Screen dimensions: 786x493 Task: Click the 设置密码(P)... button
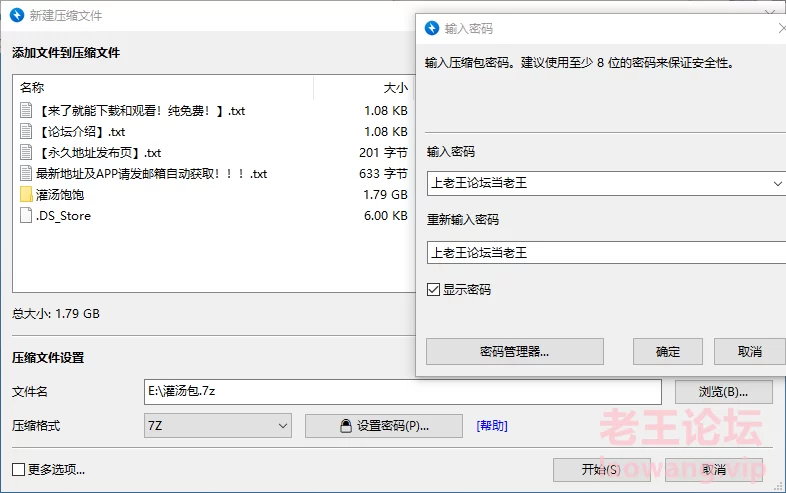click(x=384, y=426)
